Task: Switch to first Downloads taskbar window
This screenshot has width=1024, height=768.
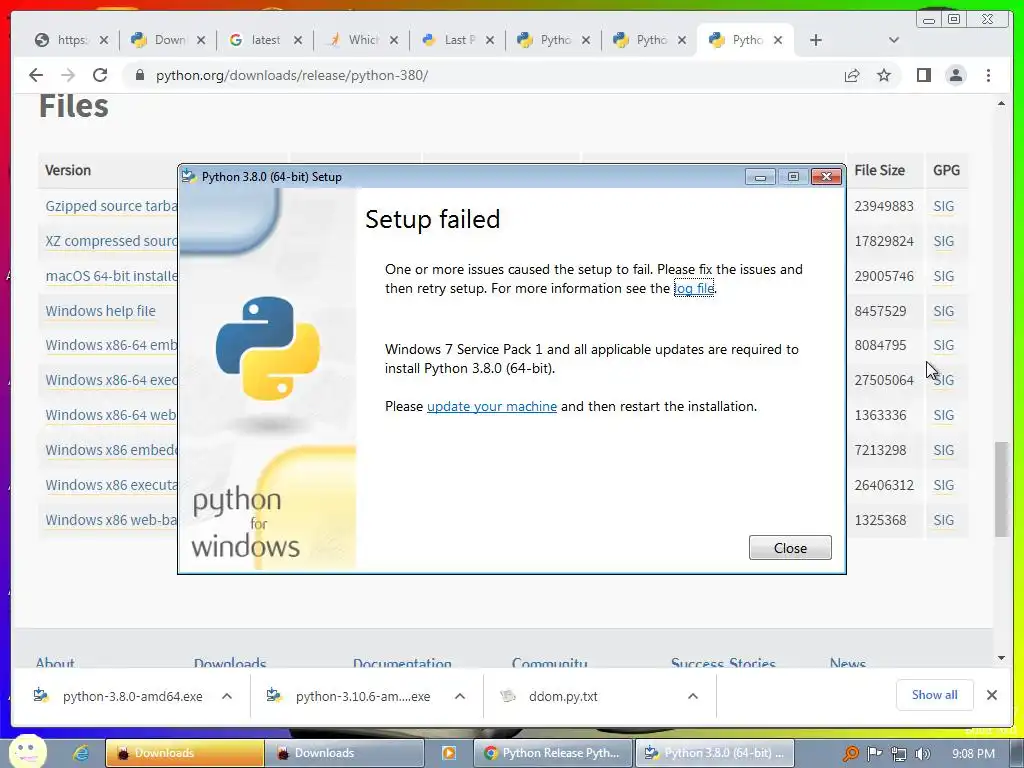Action: (184, 753)
